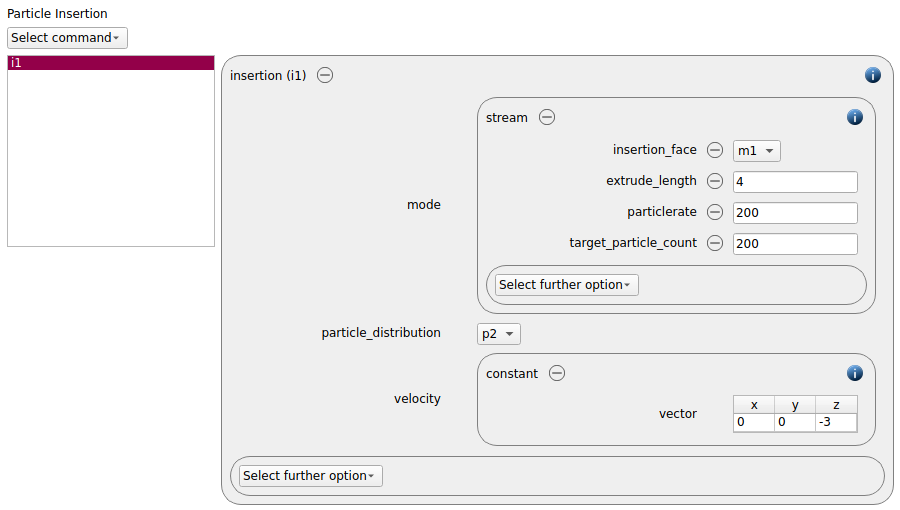Remove target_particle_count option via minus icon
This screenshot has height=510, width=900.
[x=715, y=243]
